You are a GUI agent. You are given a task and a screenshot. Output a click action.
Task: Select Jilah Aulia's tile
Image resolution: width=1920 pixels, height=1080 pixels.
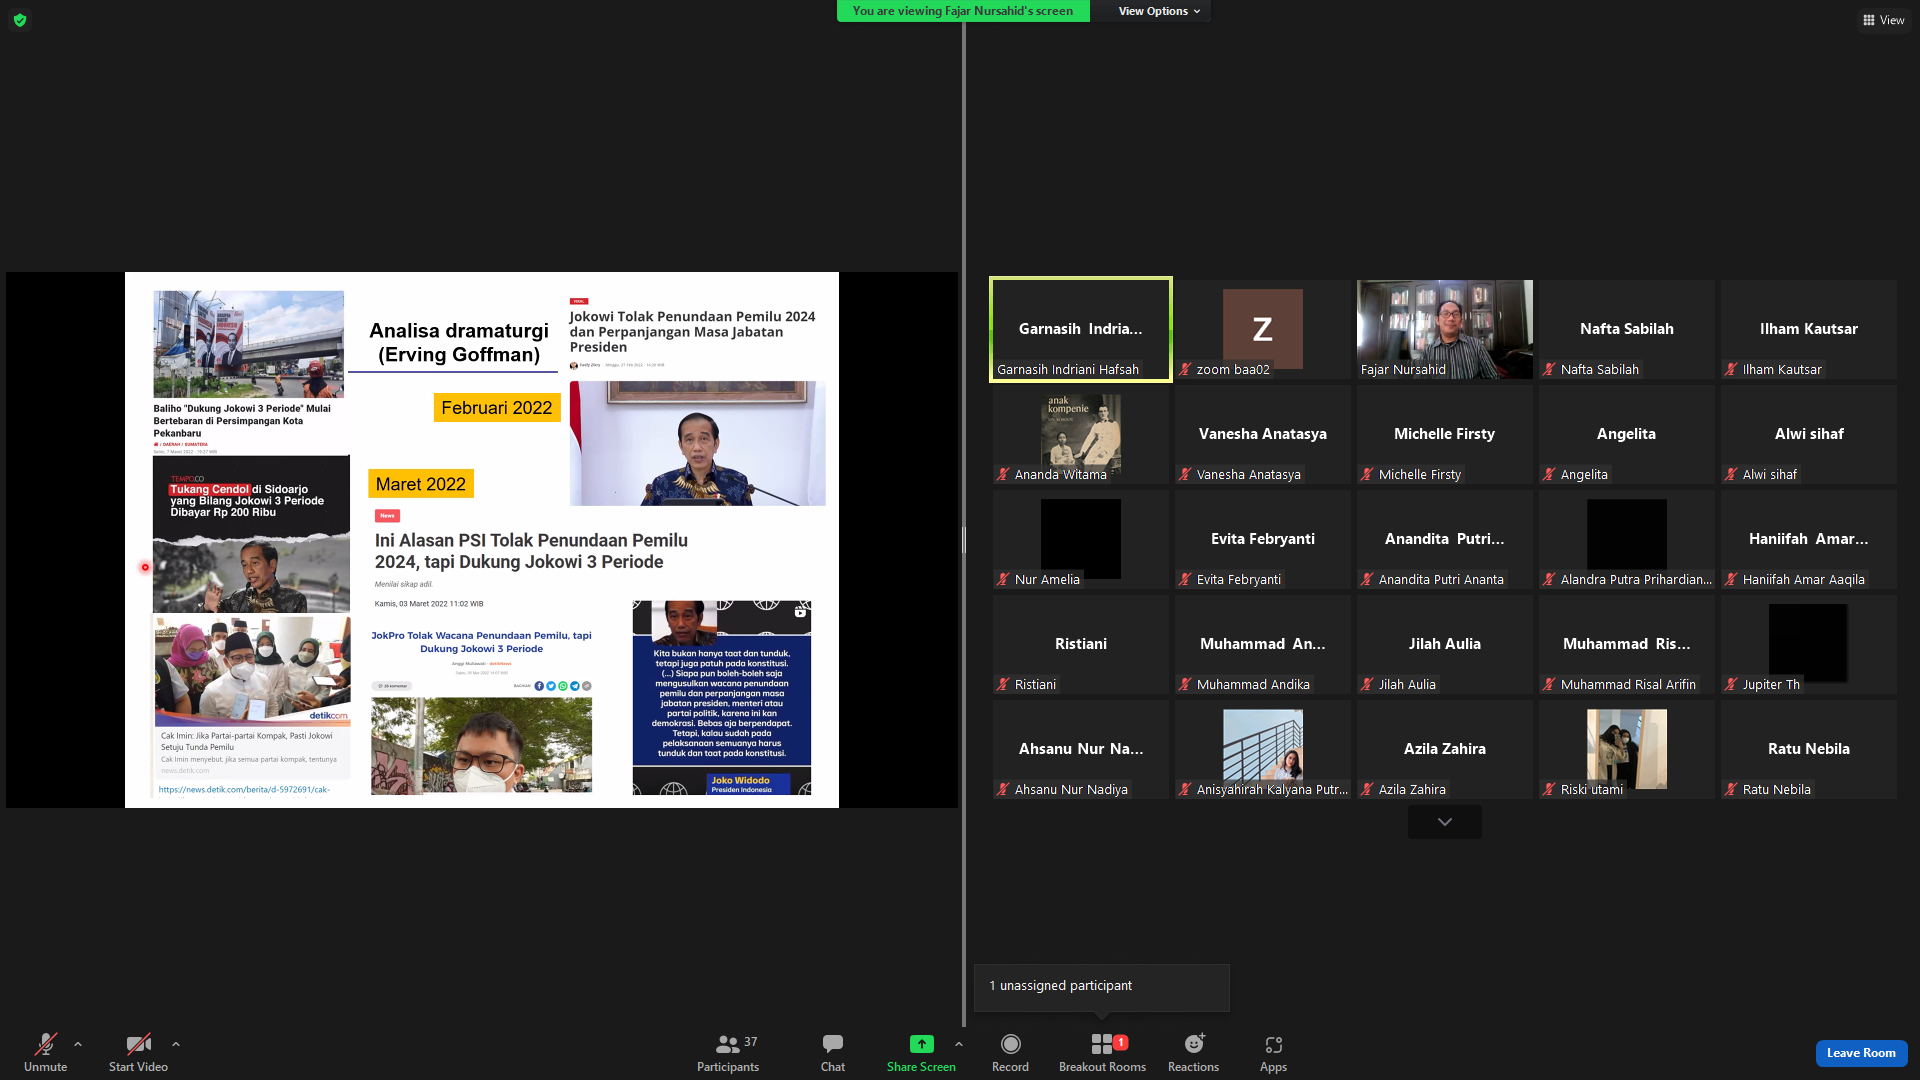pos(1444,644)
